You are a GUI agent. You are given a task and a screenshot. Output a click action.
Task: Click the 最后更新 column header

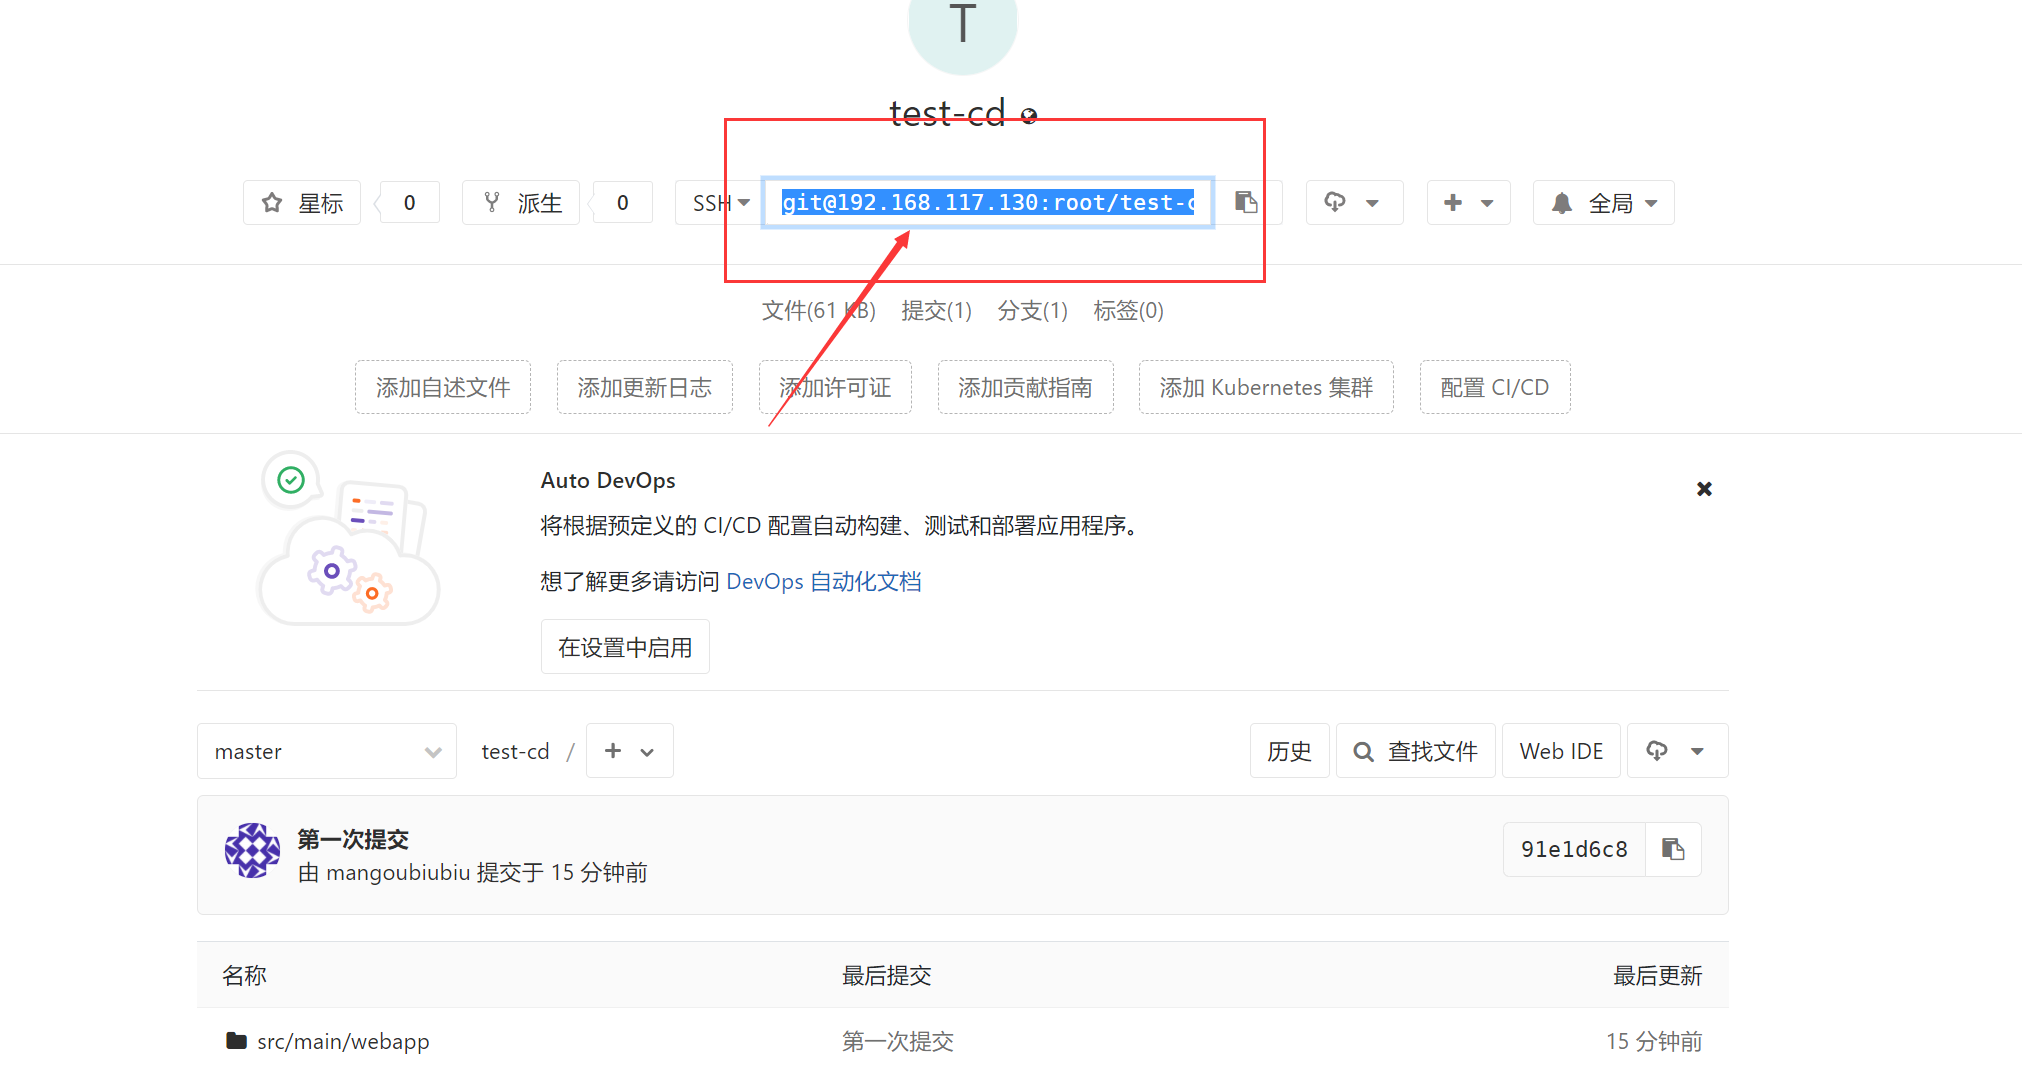pyautogui.click(x=1657, y=975)
